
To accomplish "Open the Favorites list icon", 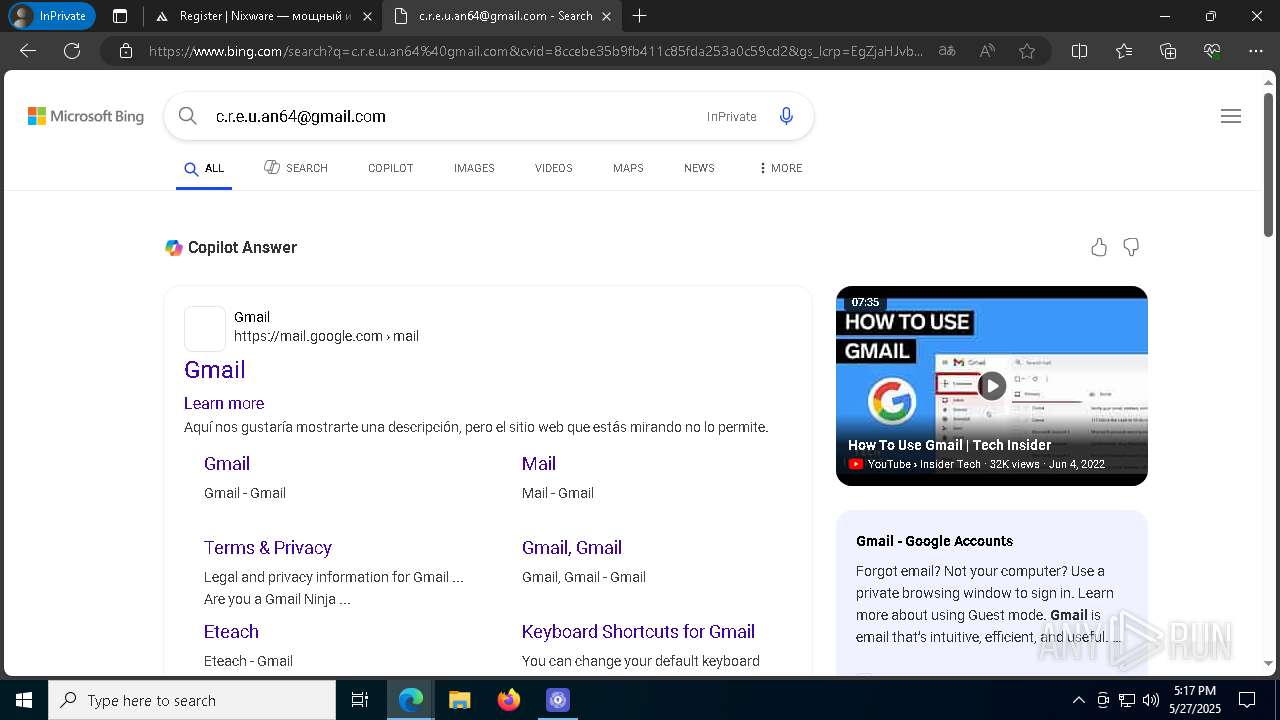I will 1124,51.
